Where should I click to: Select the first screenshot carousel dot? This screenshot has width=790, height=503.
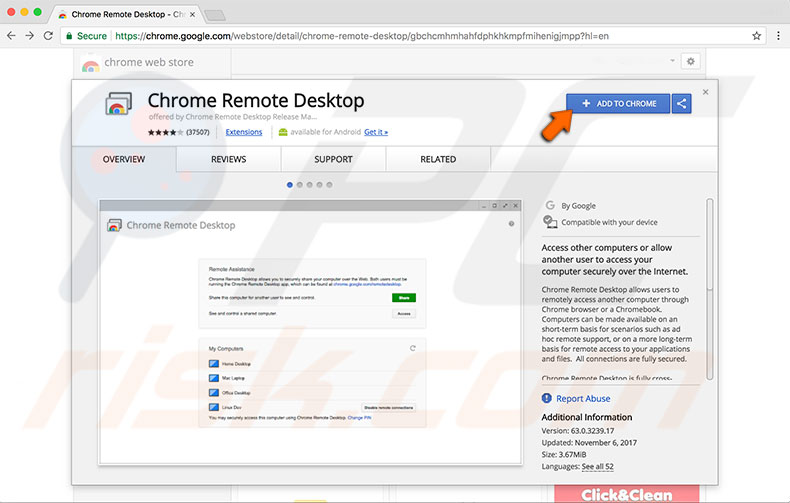(290, 185)
